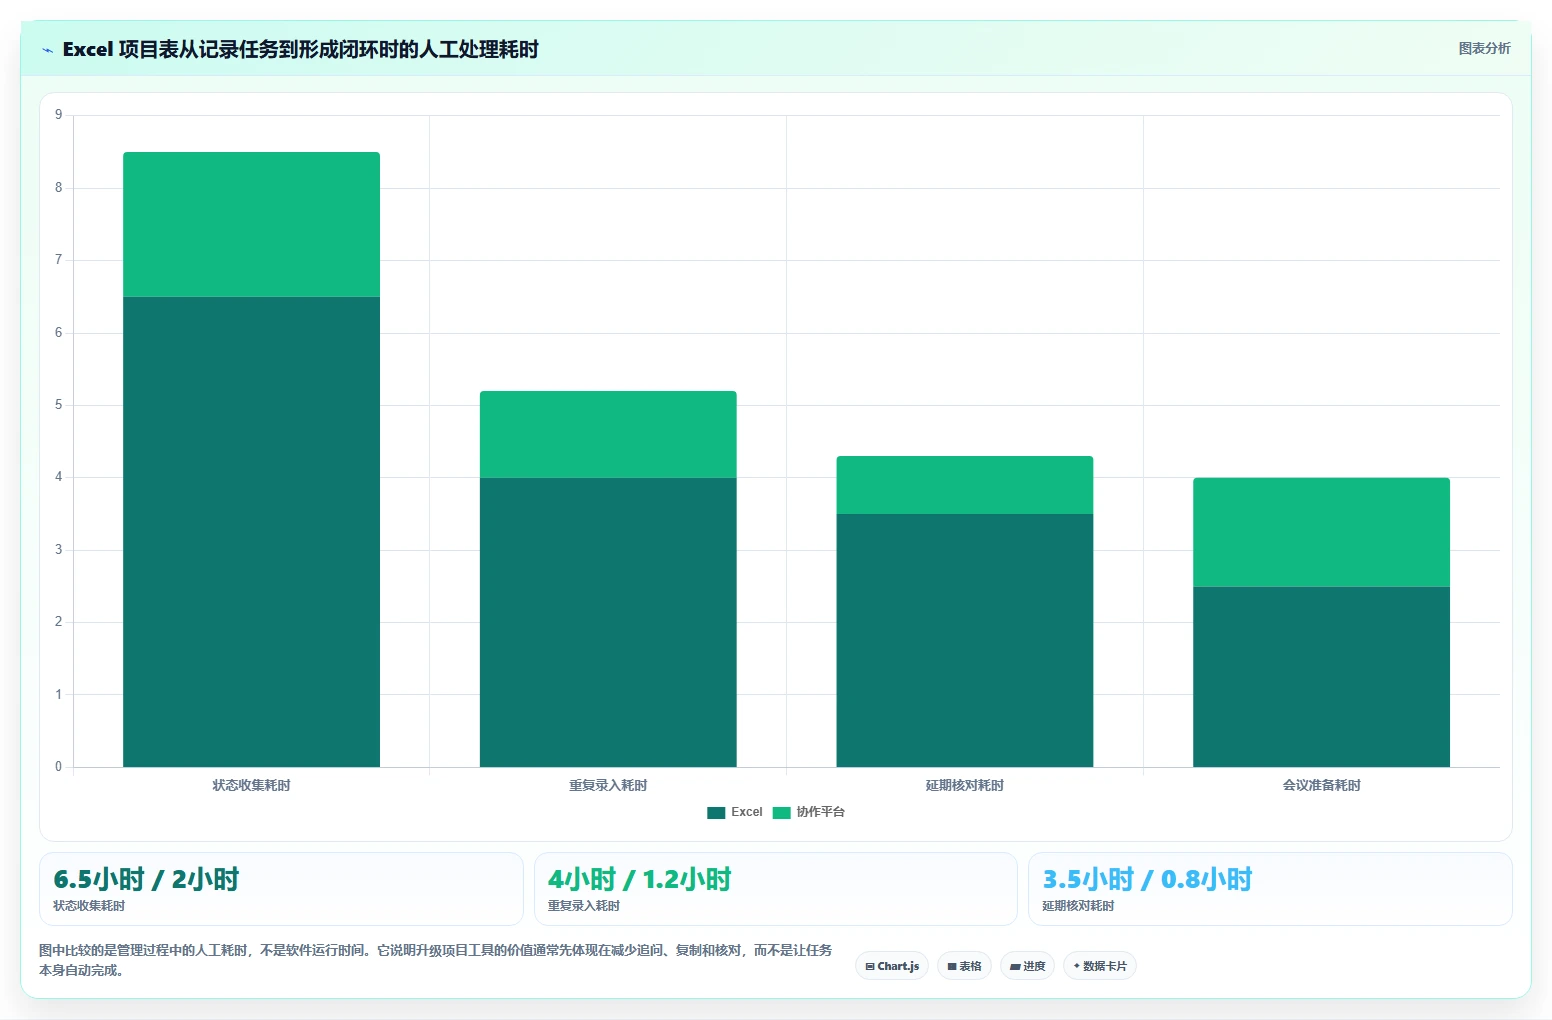The image size is (1552, 1020).
Task: Click the small icon before the Excel title
Action: coord(47,50)
